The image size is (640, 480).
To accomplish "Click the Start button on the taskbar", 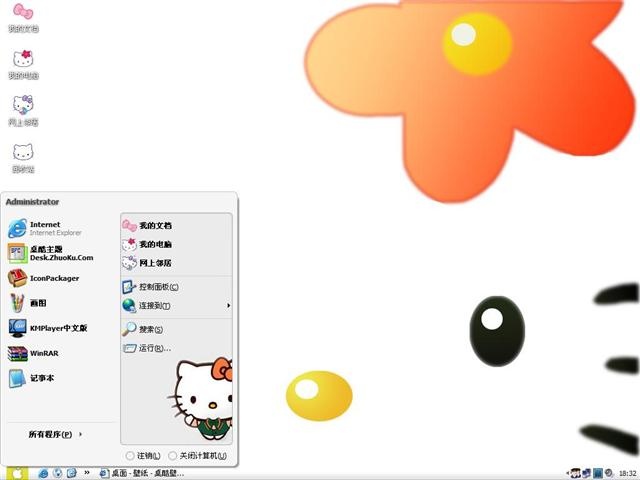I will (16, 473).
